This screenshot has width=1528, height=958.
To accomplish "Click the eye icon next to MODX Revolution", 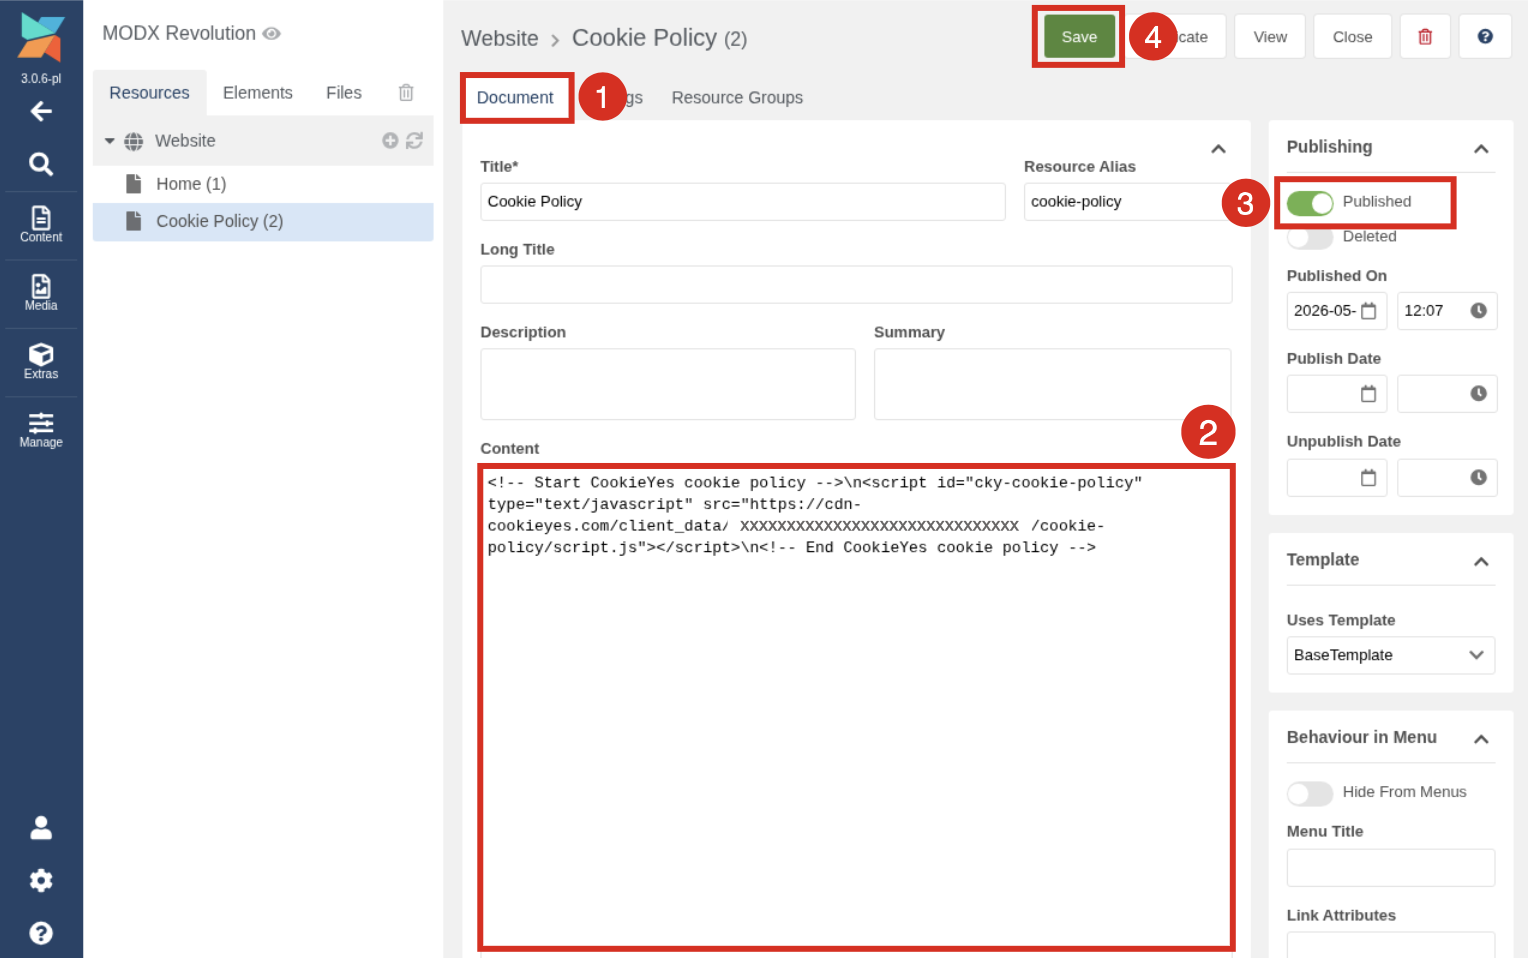I will (x=271, y=34).
